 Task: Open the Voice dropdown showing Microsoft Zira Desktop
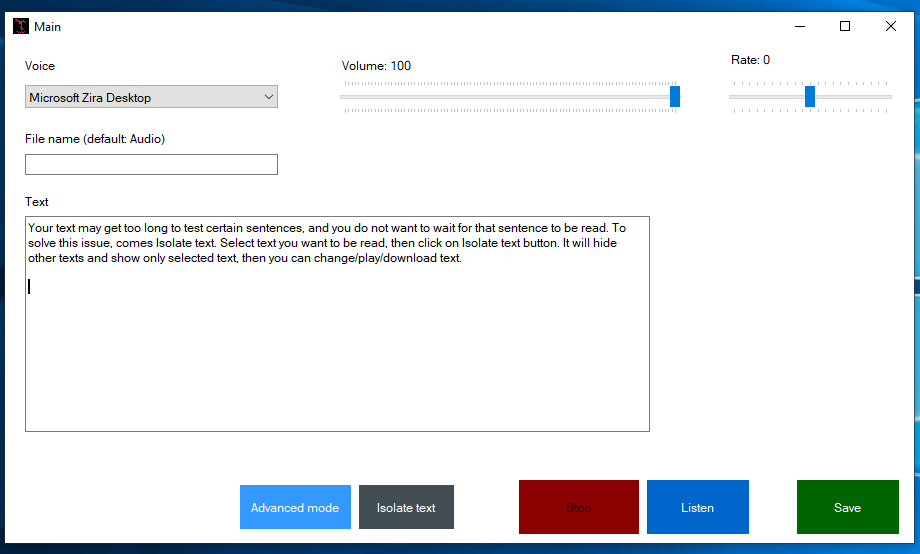click(x=151, y=97)
